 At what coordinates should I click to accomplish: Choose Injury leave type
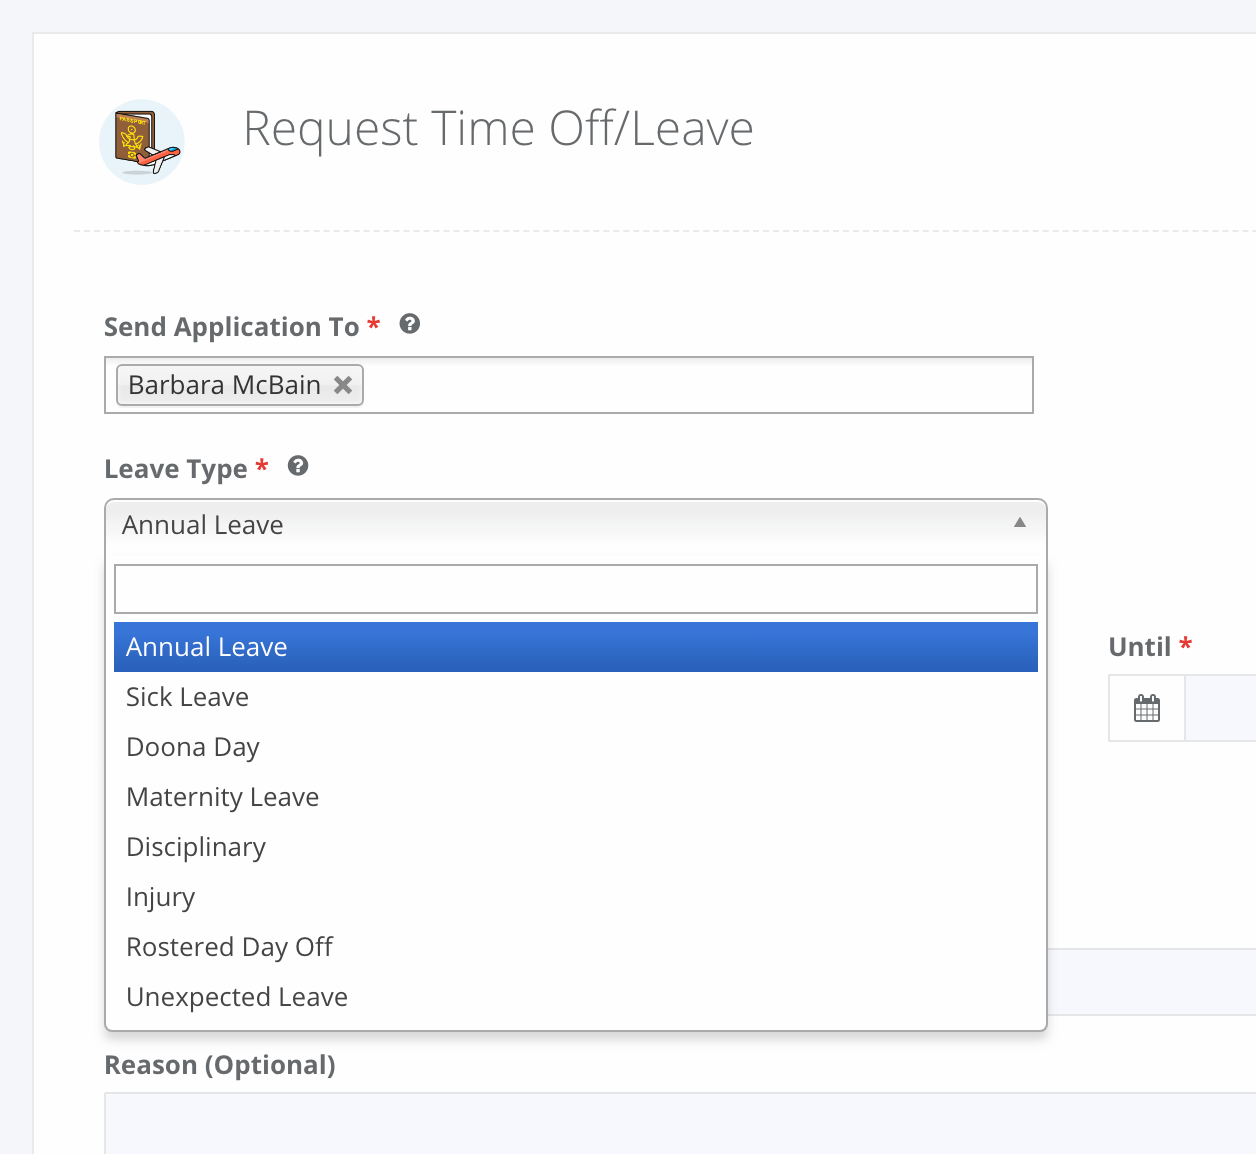(x=576, y=897)
